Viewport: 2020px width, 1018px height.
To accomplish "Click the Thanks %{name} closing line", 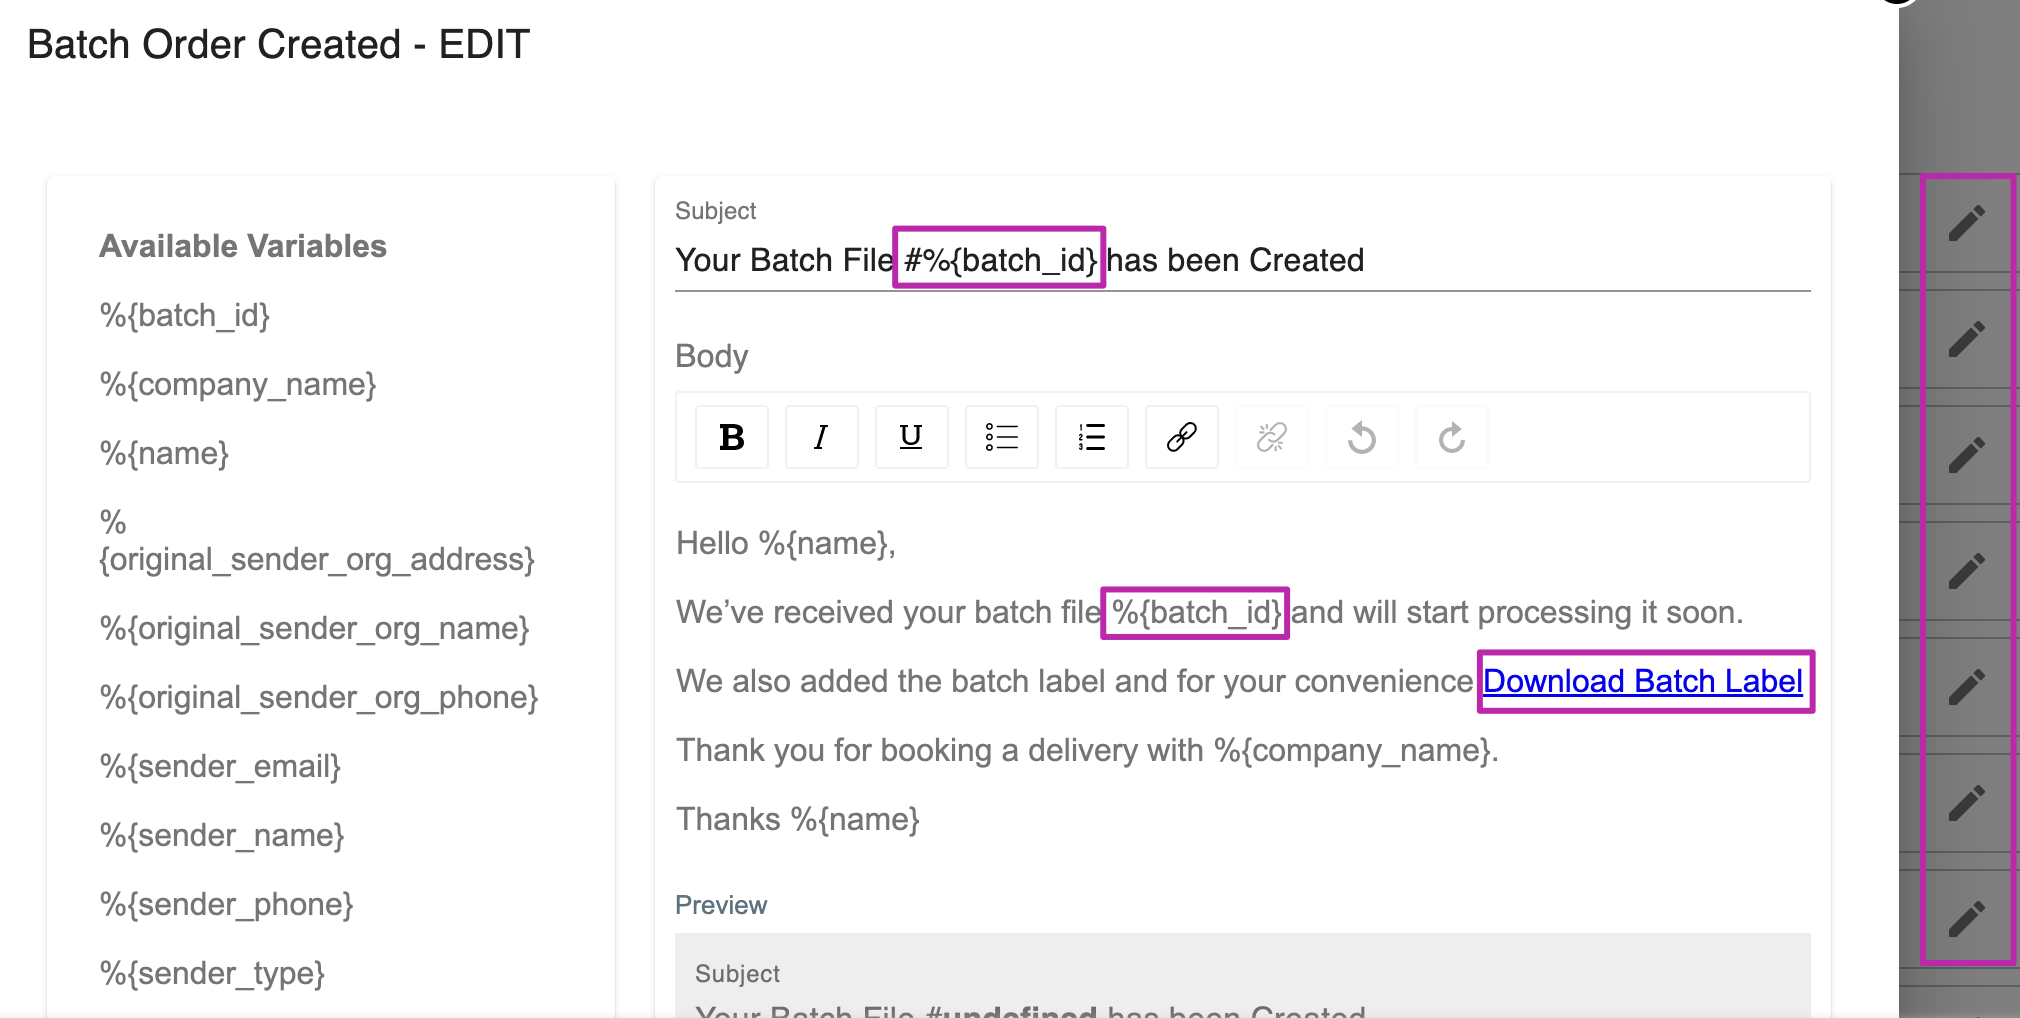I will click(798, 820).
